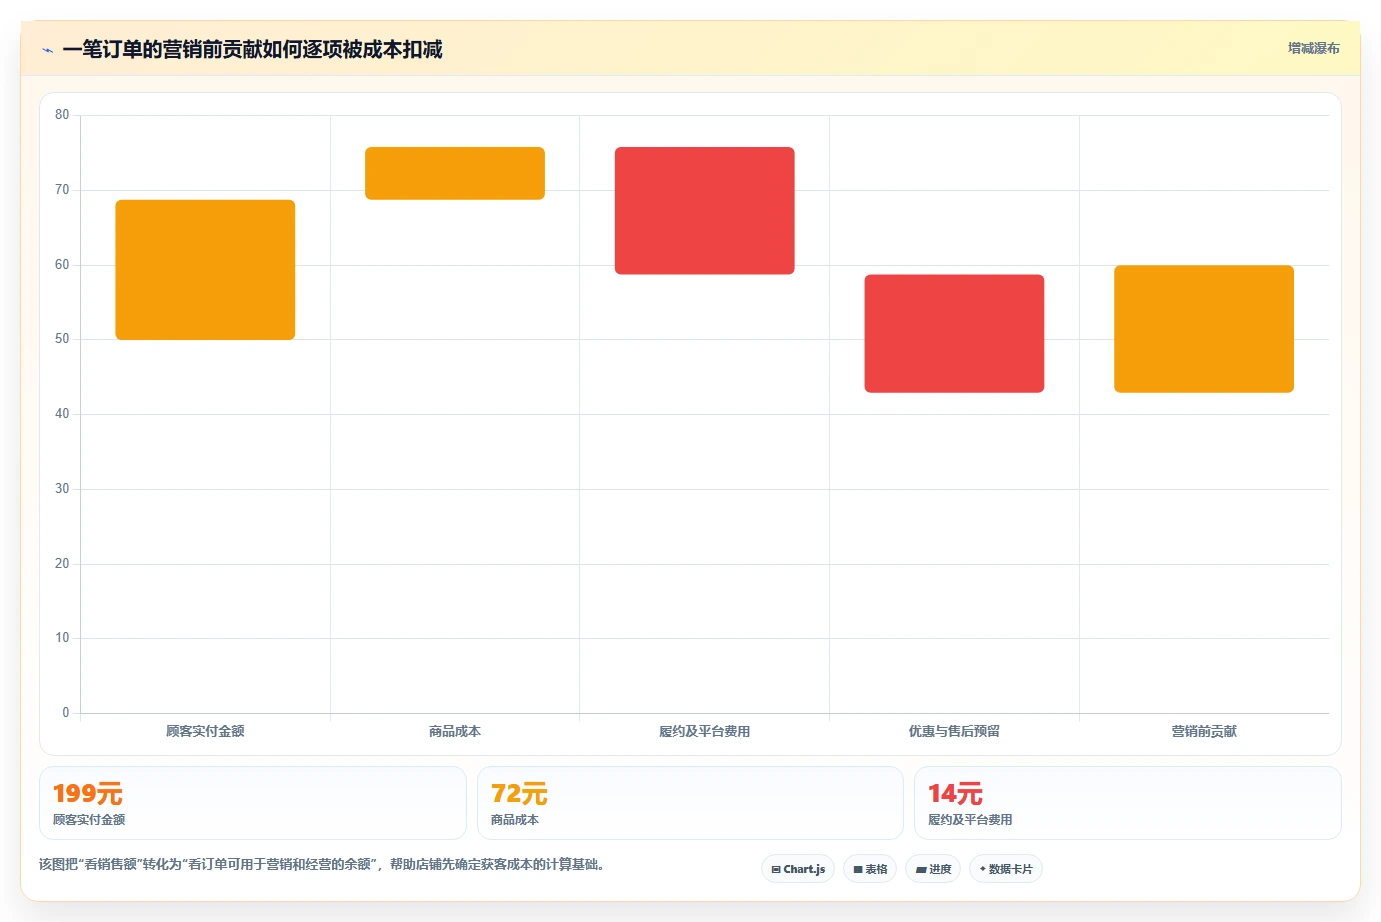Select the Chart.js tag pill
The height and width of the screenshot is (922, 1381).
click(798, 869)
